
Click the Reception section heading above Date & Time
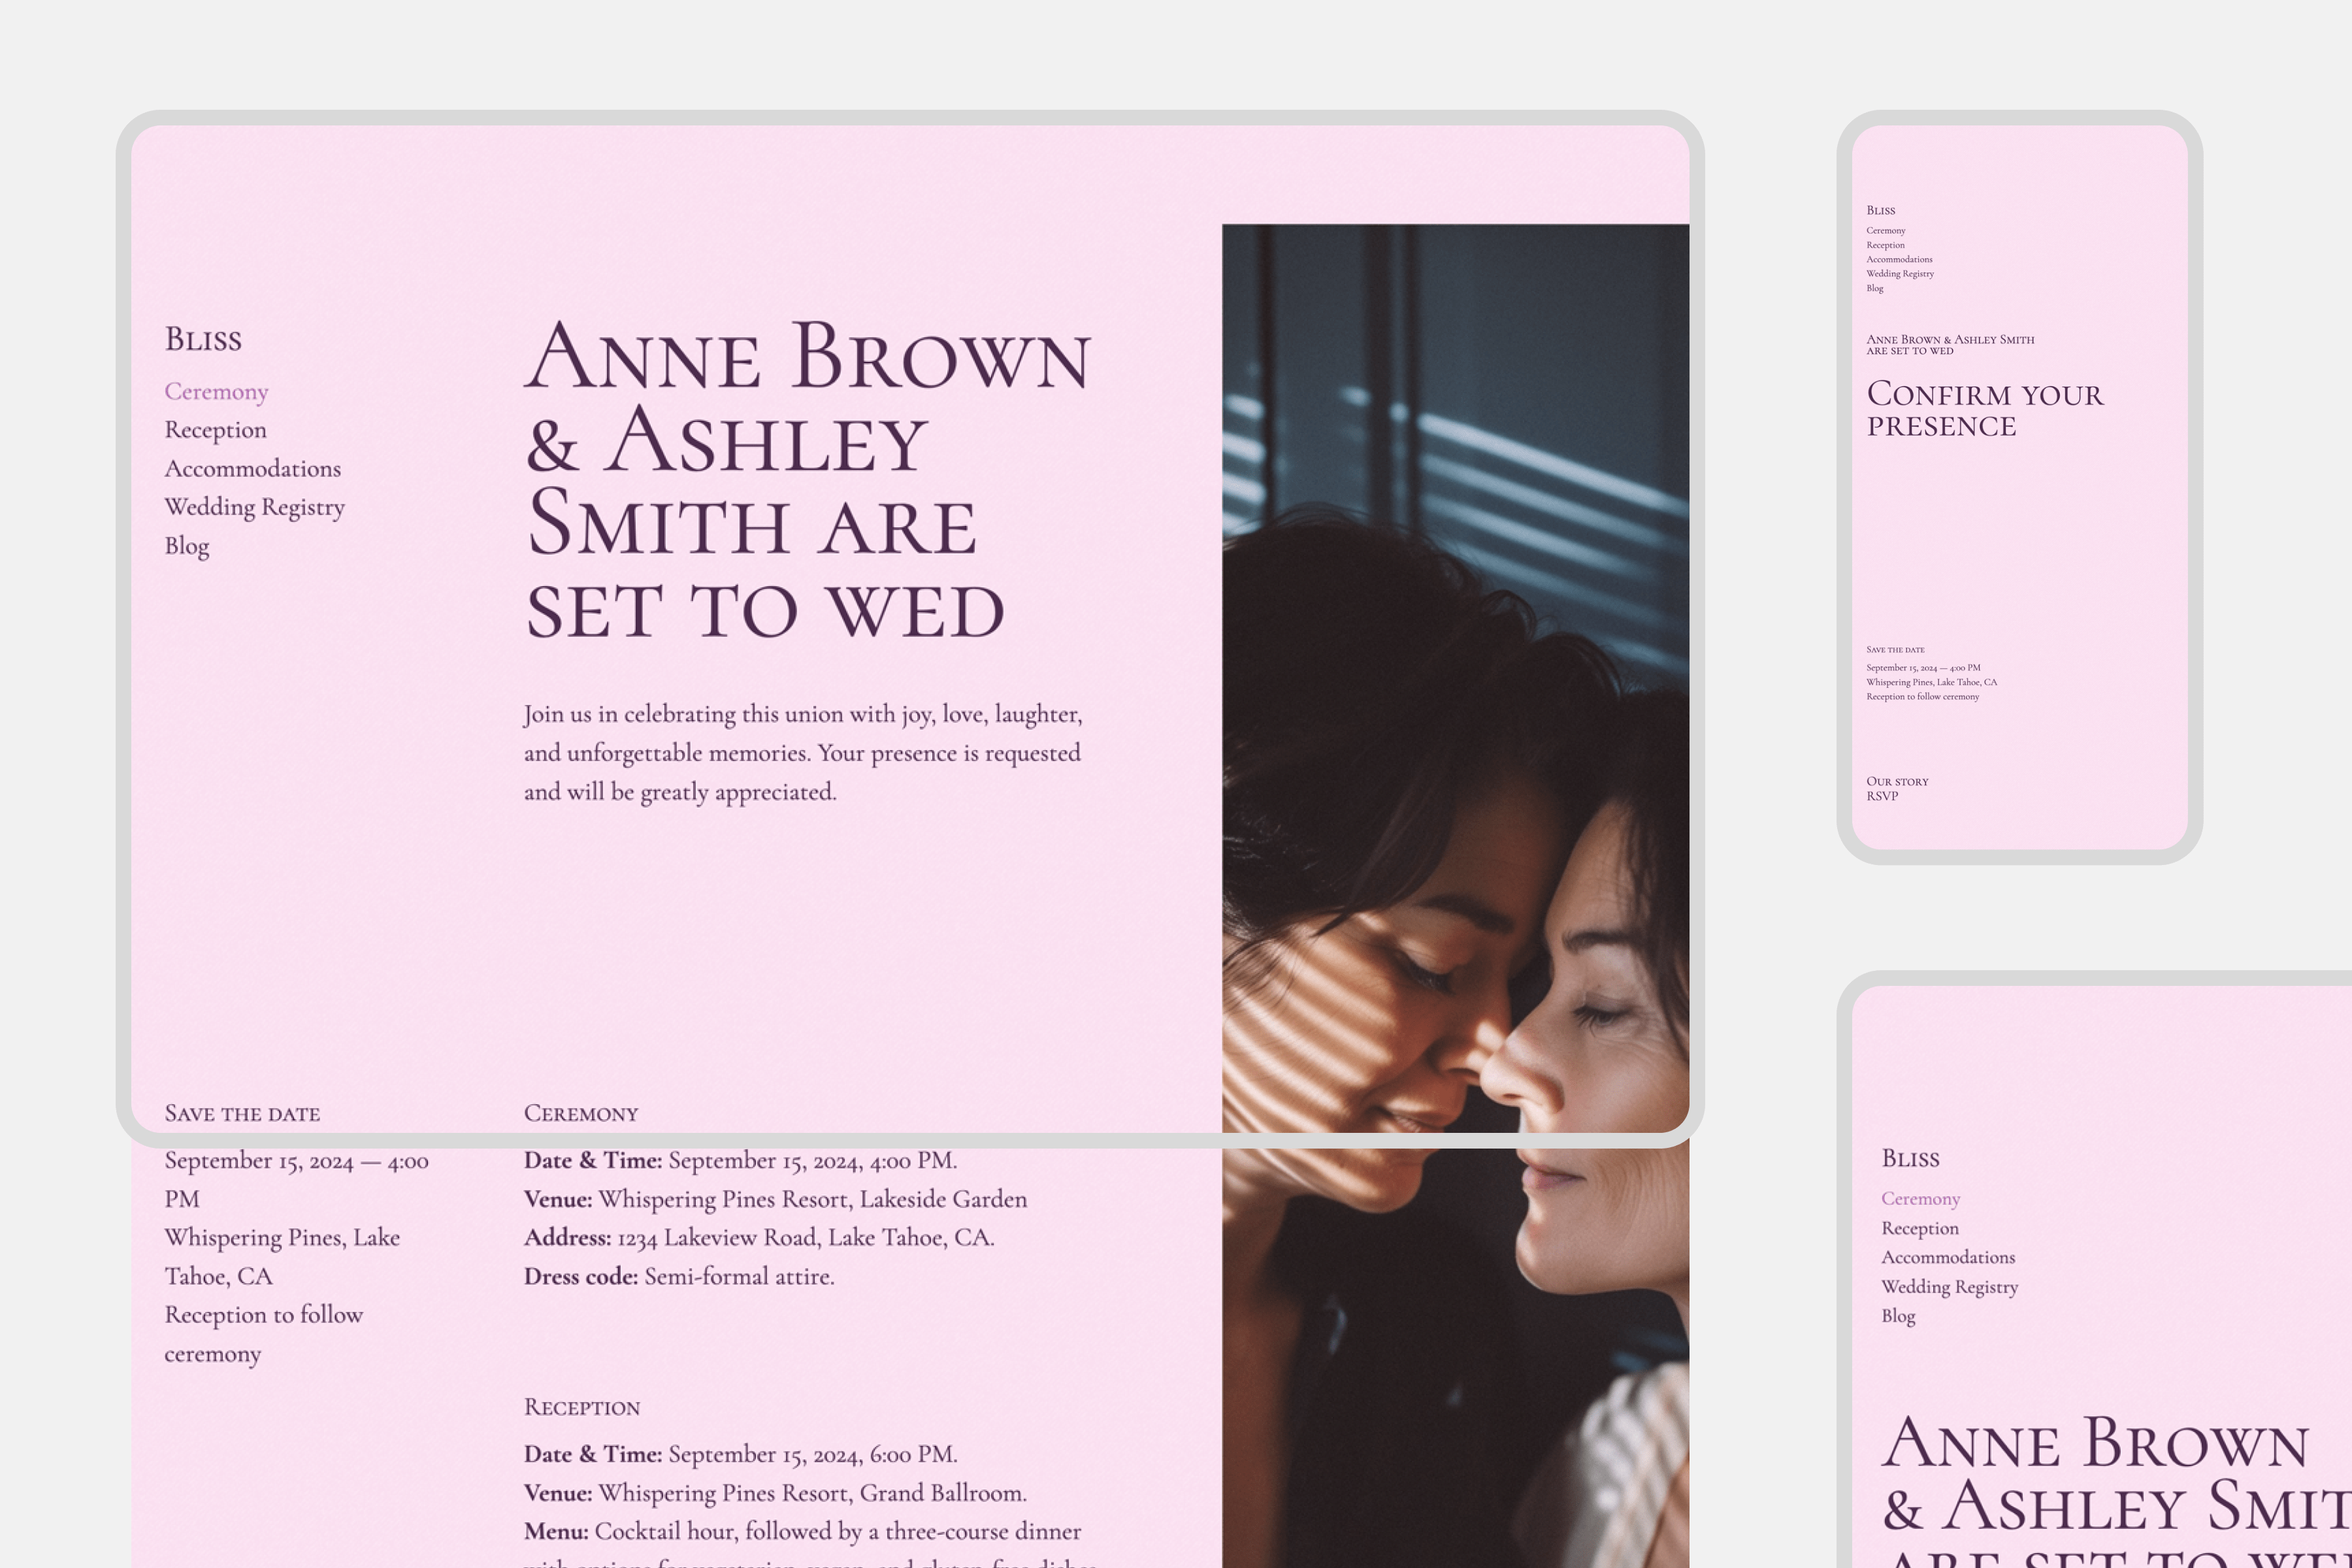click(x=581, y=1408)
